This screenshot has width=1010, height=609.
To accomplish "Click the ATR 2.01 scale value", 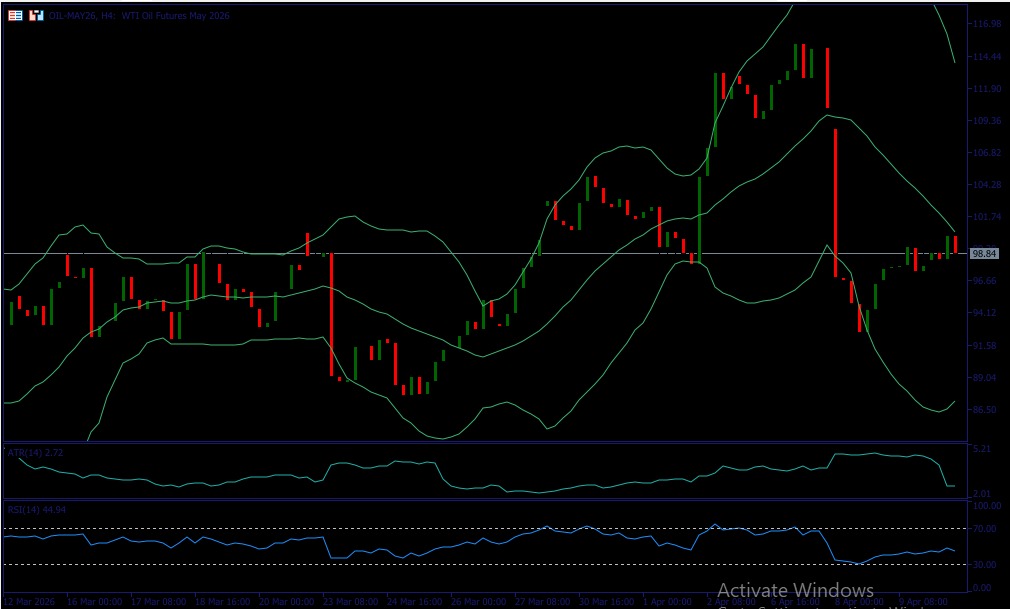I will tap(984, 493).
